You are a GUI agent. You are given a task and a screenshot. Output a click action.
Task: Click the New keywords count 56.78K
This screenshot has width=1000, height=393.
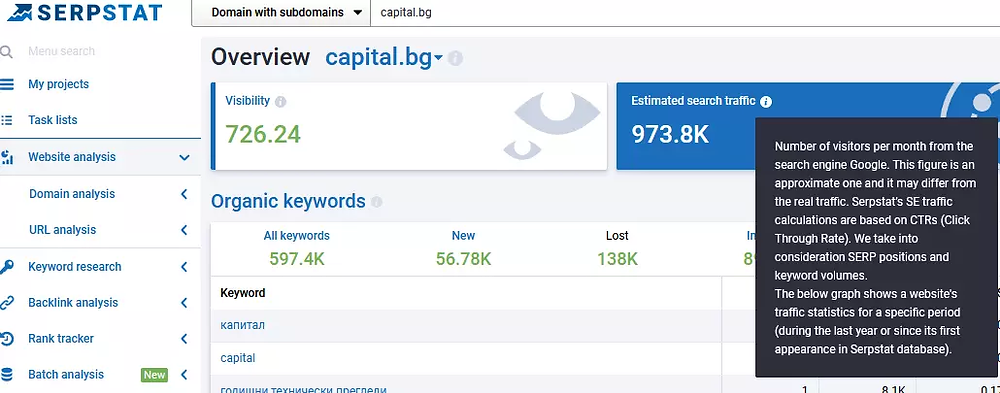coord(464,258)
